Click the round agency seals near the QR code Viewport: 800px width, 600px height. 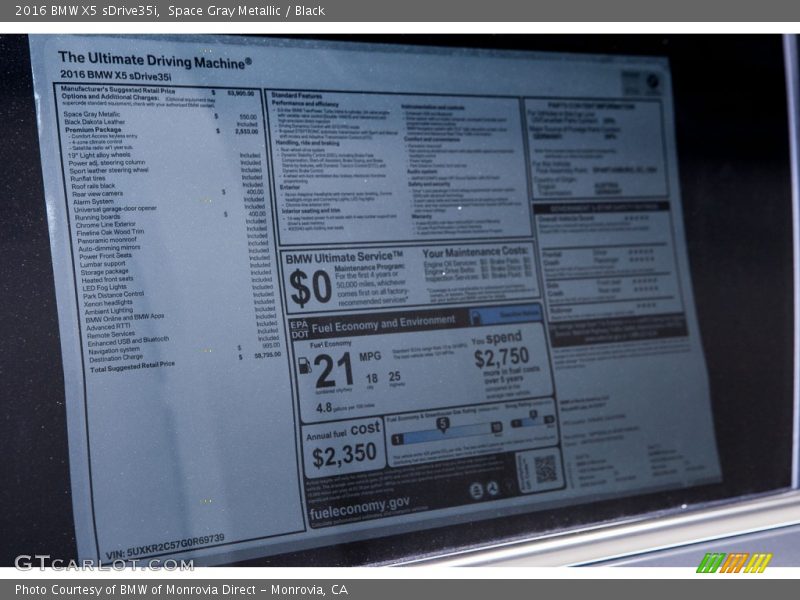[484, 489]
